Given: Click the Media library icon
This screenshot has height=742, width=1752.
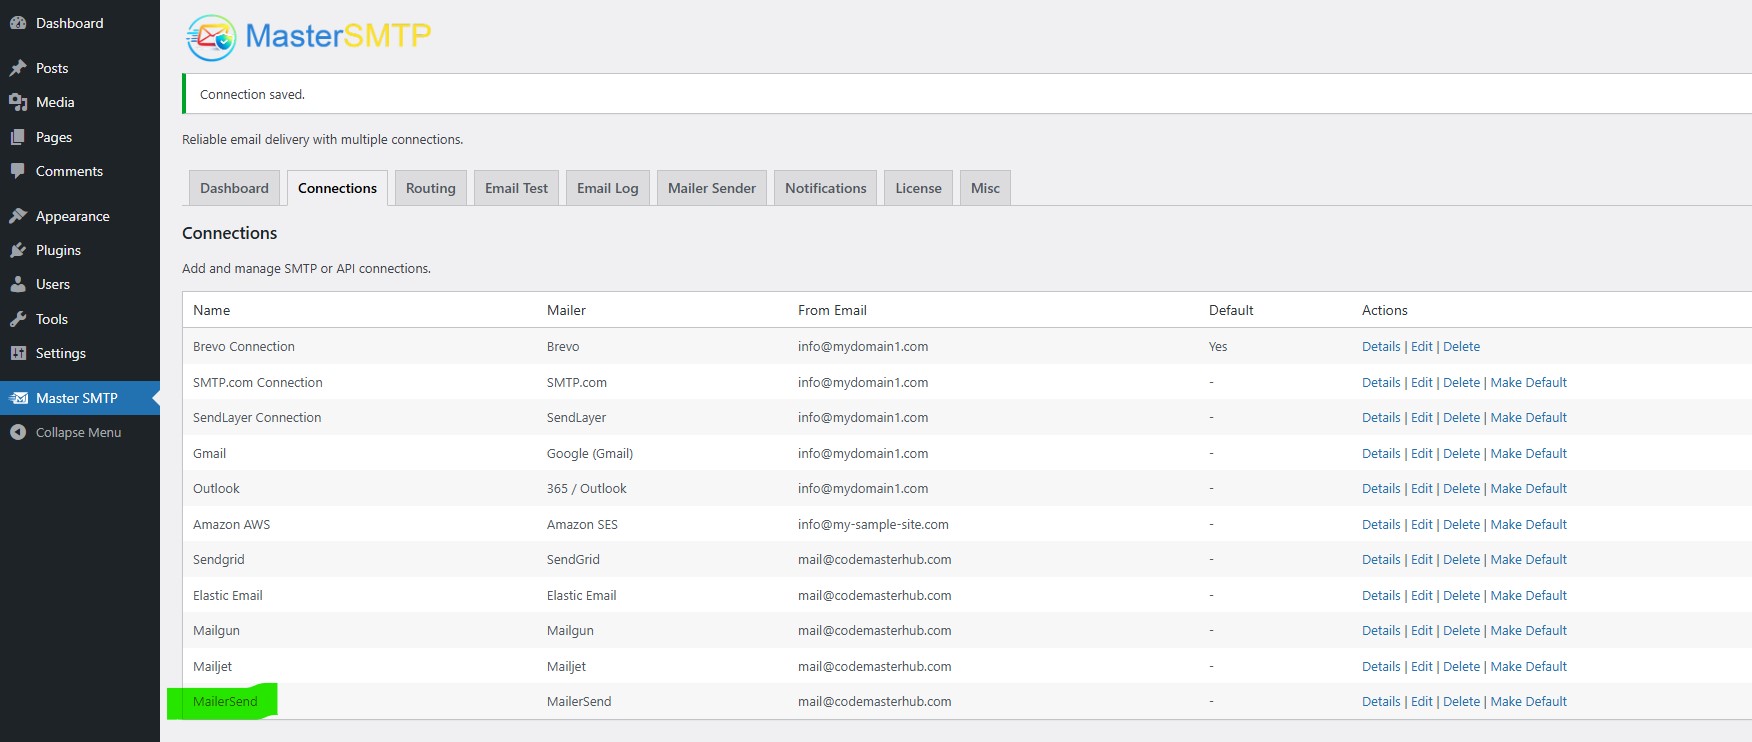Looking at the screenshot, I should [18, 102].
